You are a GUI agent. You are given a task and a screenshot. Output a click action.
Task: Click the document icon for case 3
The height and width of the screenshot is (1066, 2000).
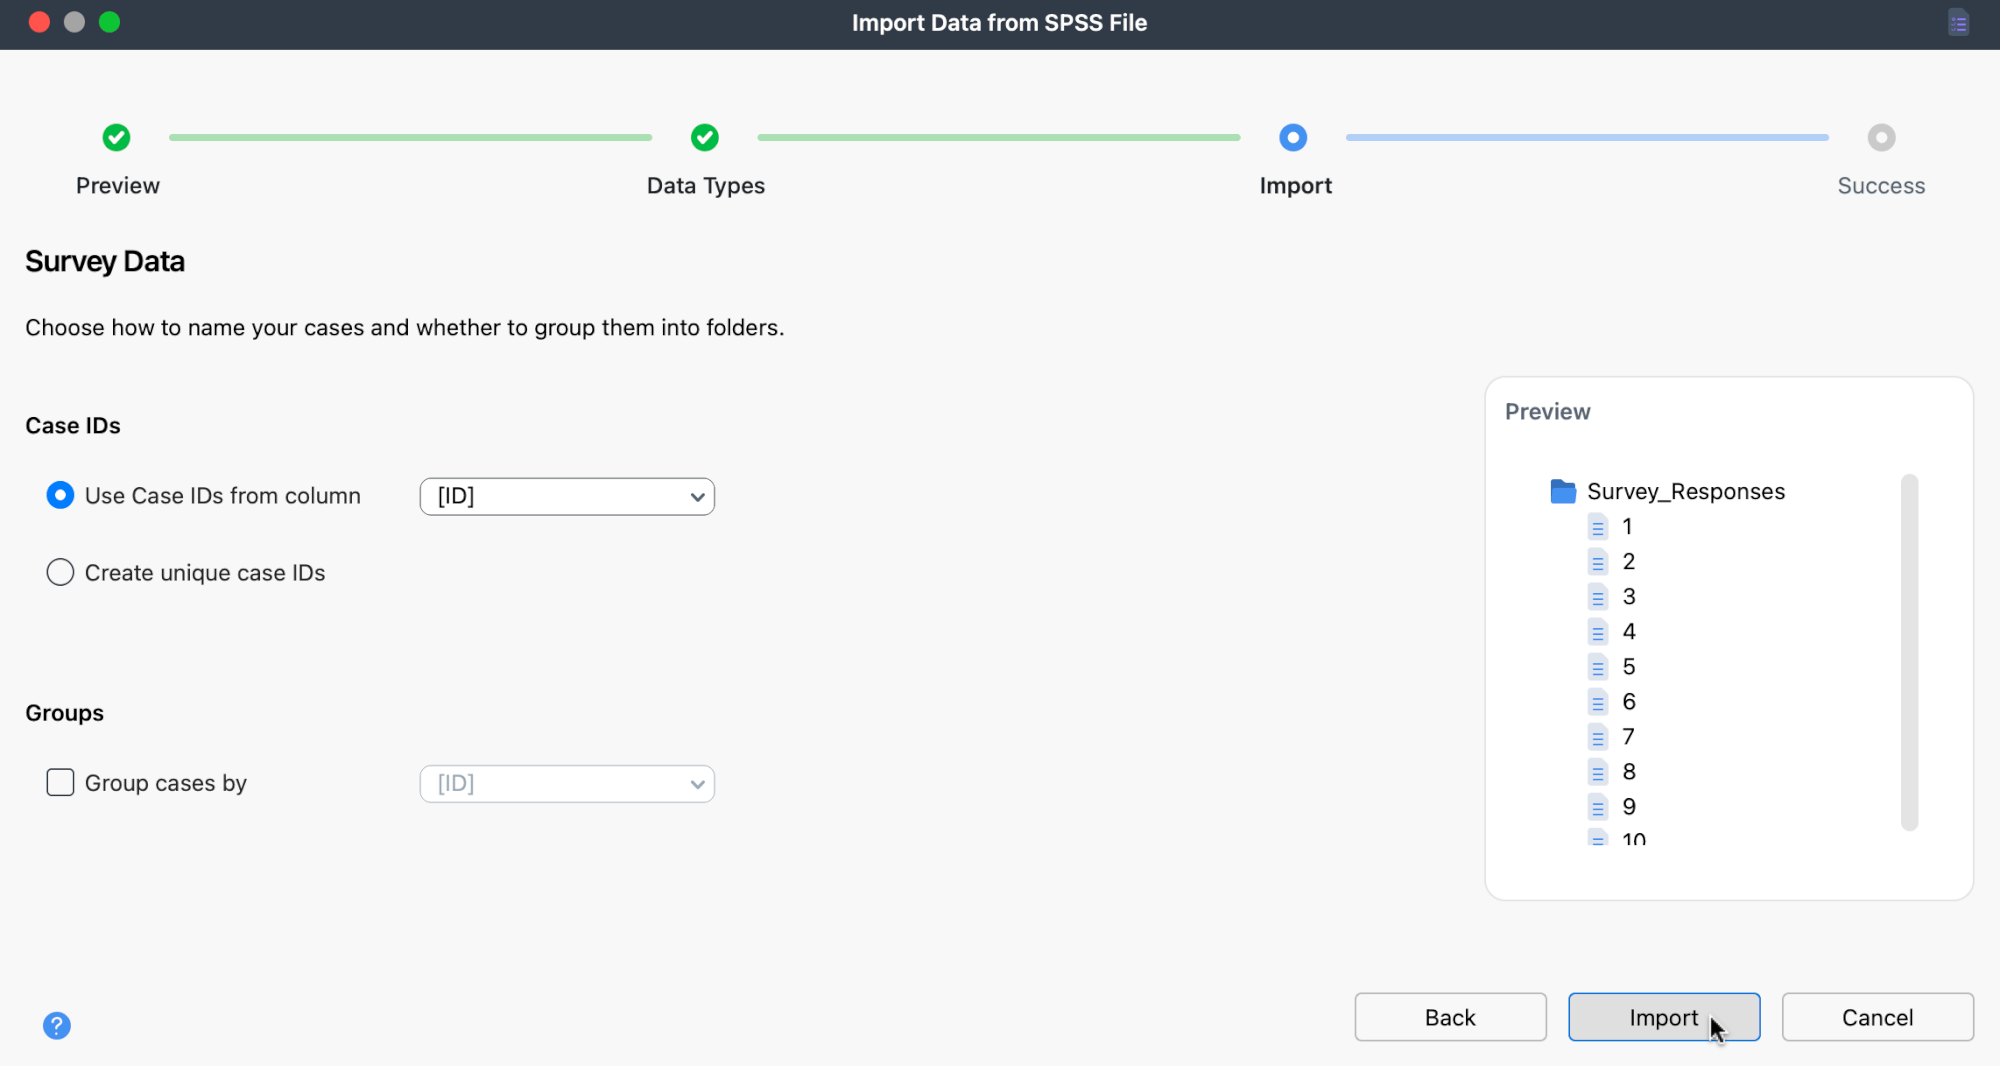[x=1598, y=596]
